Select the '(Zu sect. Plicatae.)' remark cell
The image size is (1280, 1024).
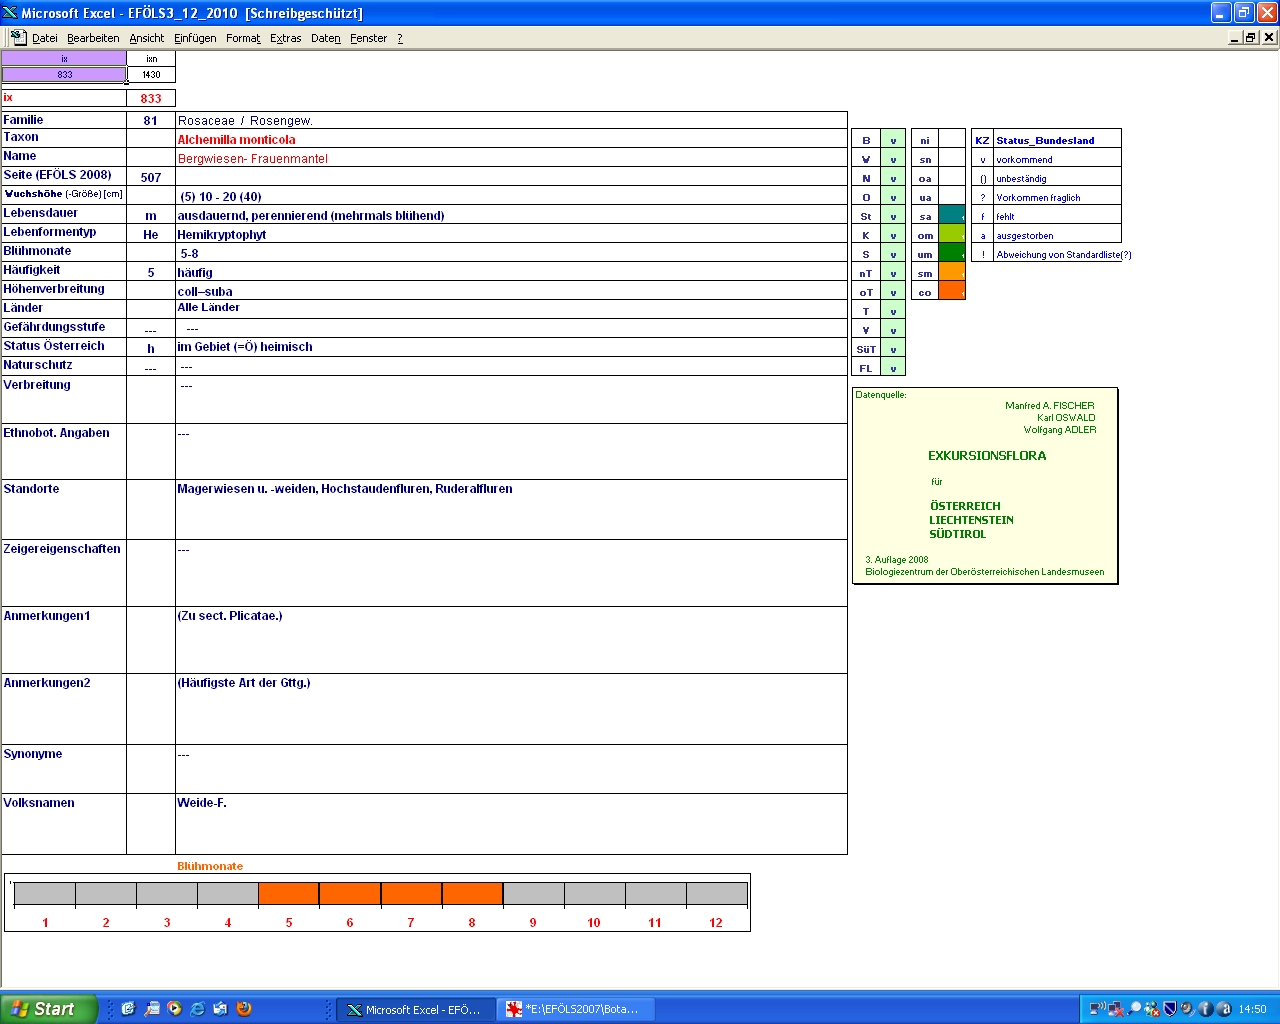511,640
